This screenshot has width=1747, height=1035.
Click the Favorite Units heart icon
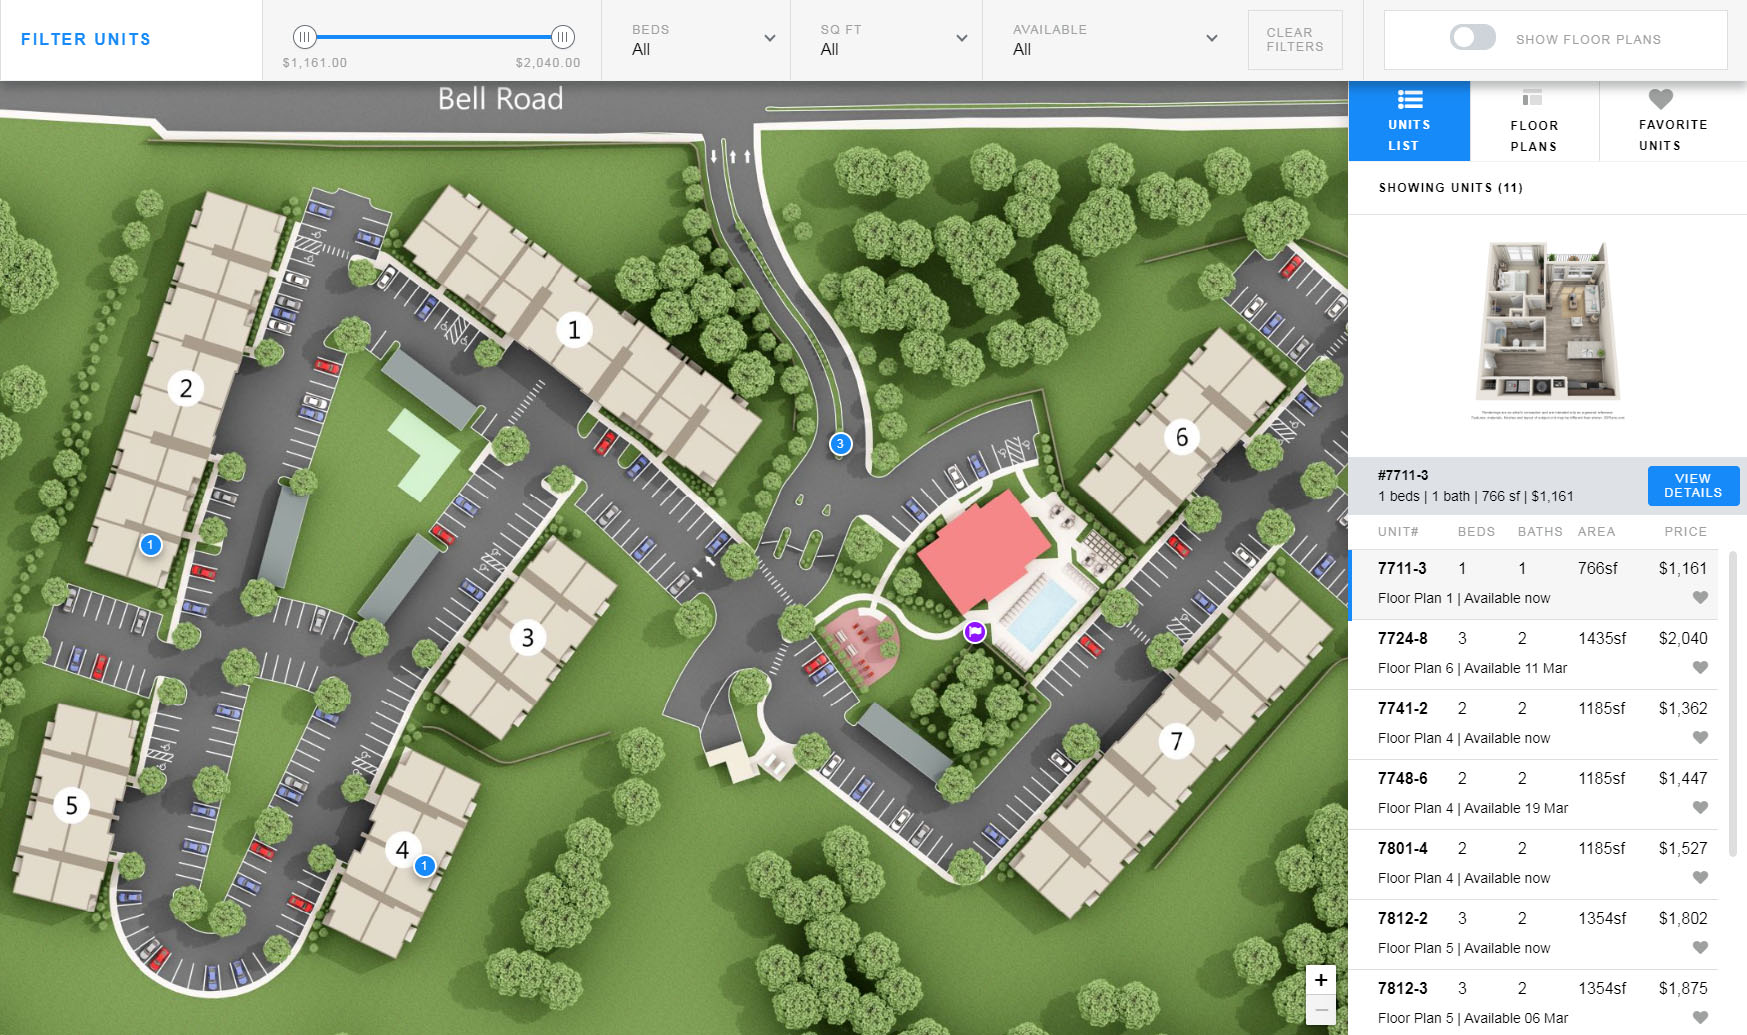1660,99
